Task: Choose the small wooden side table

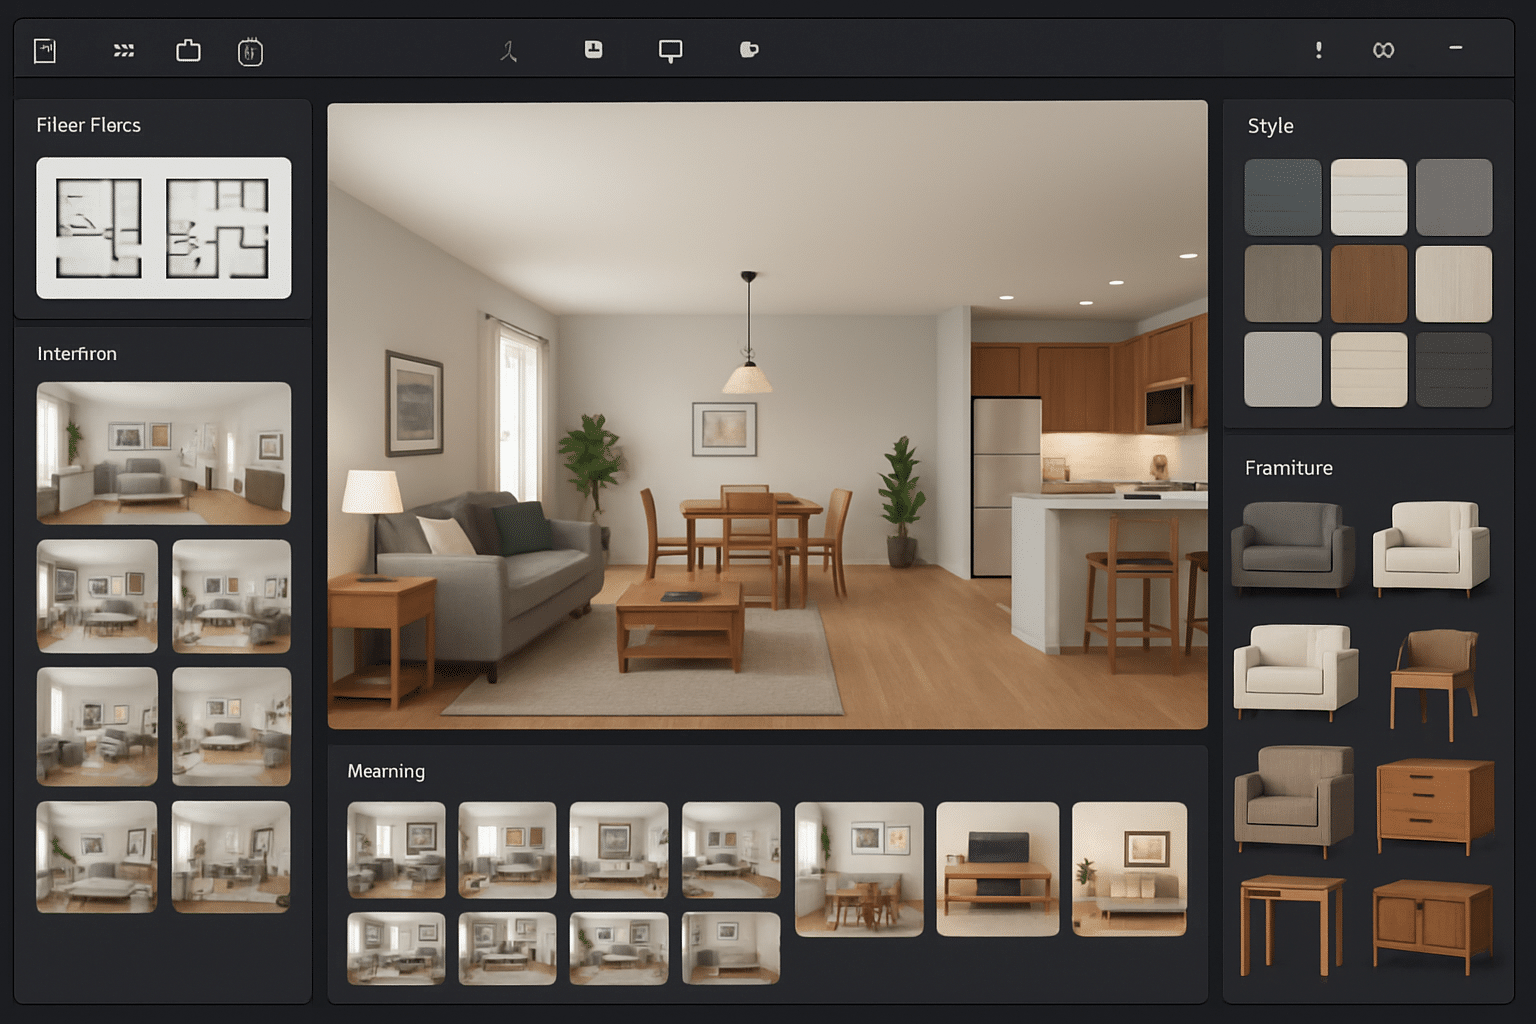Action: coord(1291,925)
